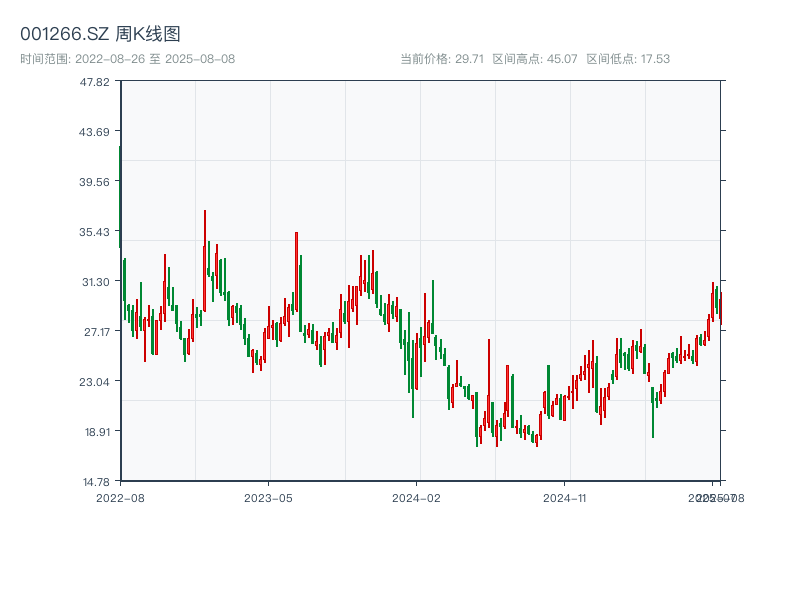Click the y-axis label 14.78
This screenshot has height=600, width=800.
click(x=96, y=482)
